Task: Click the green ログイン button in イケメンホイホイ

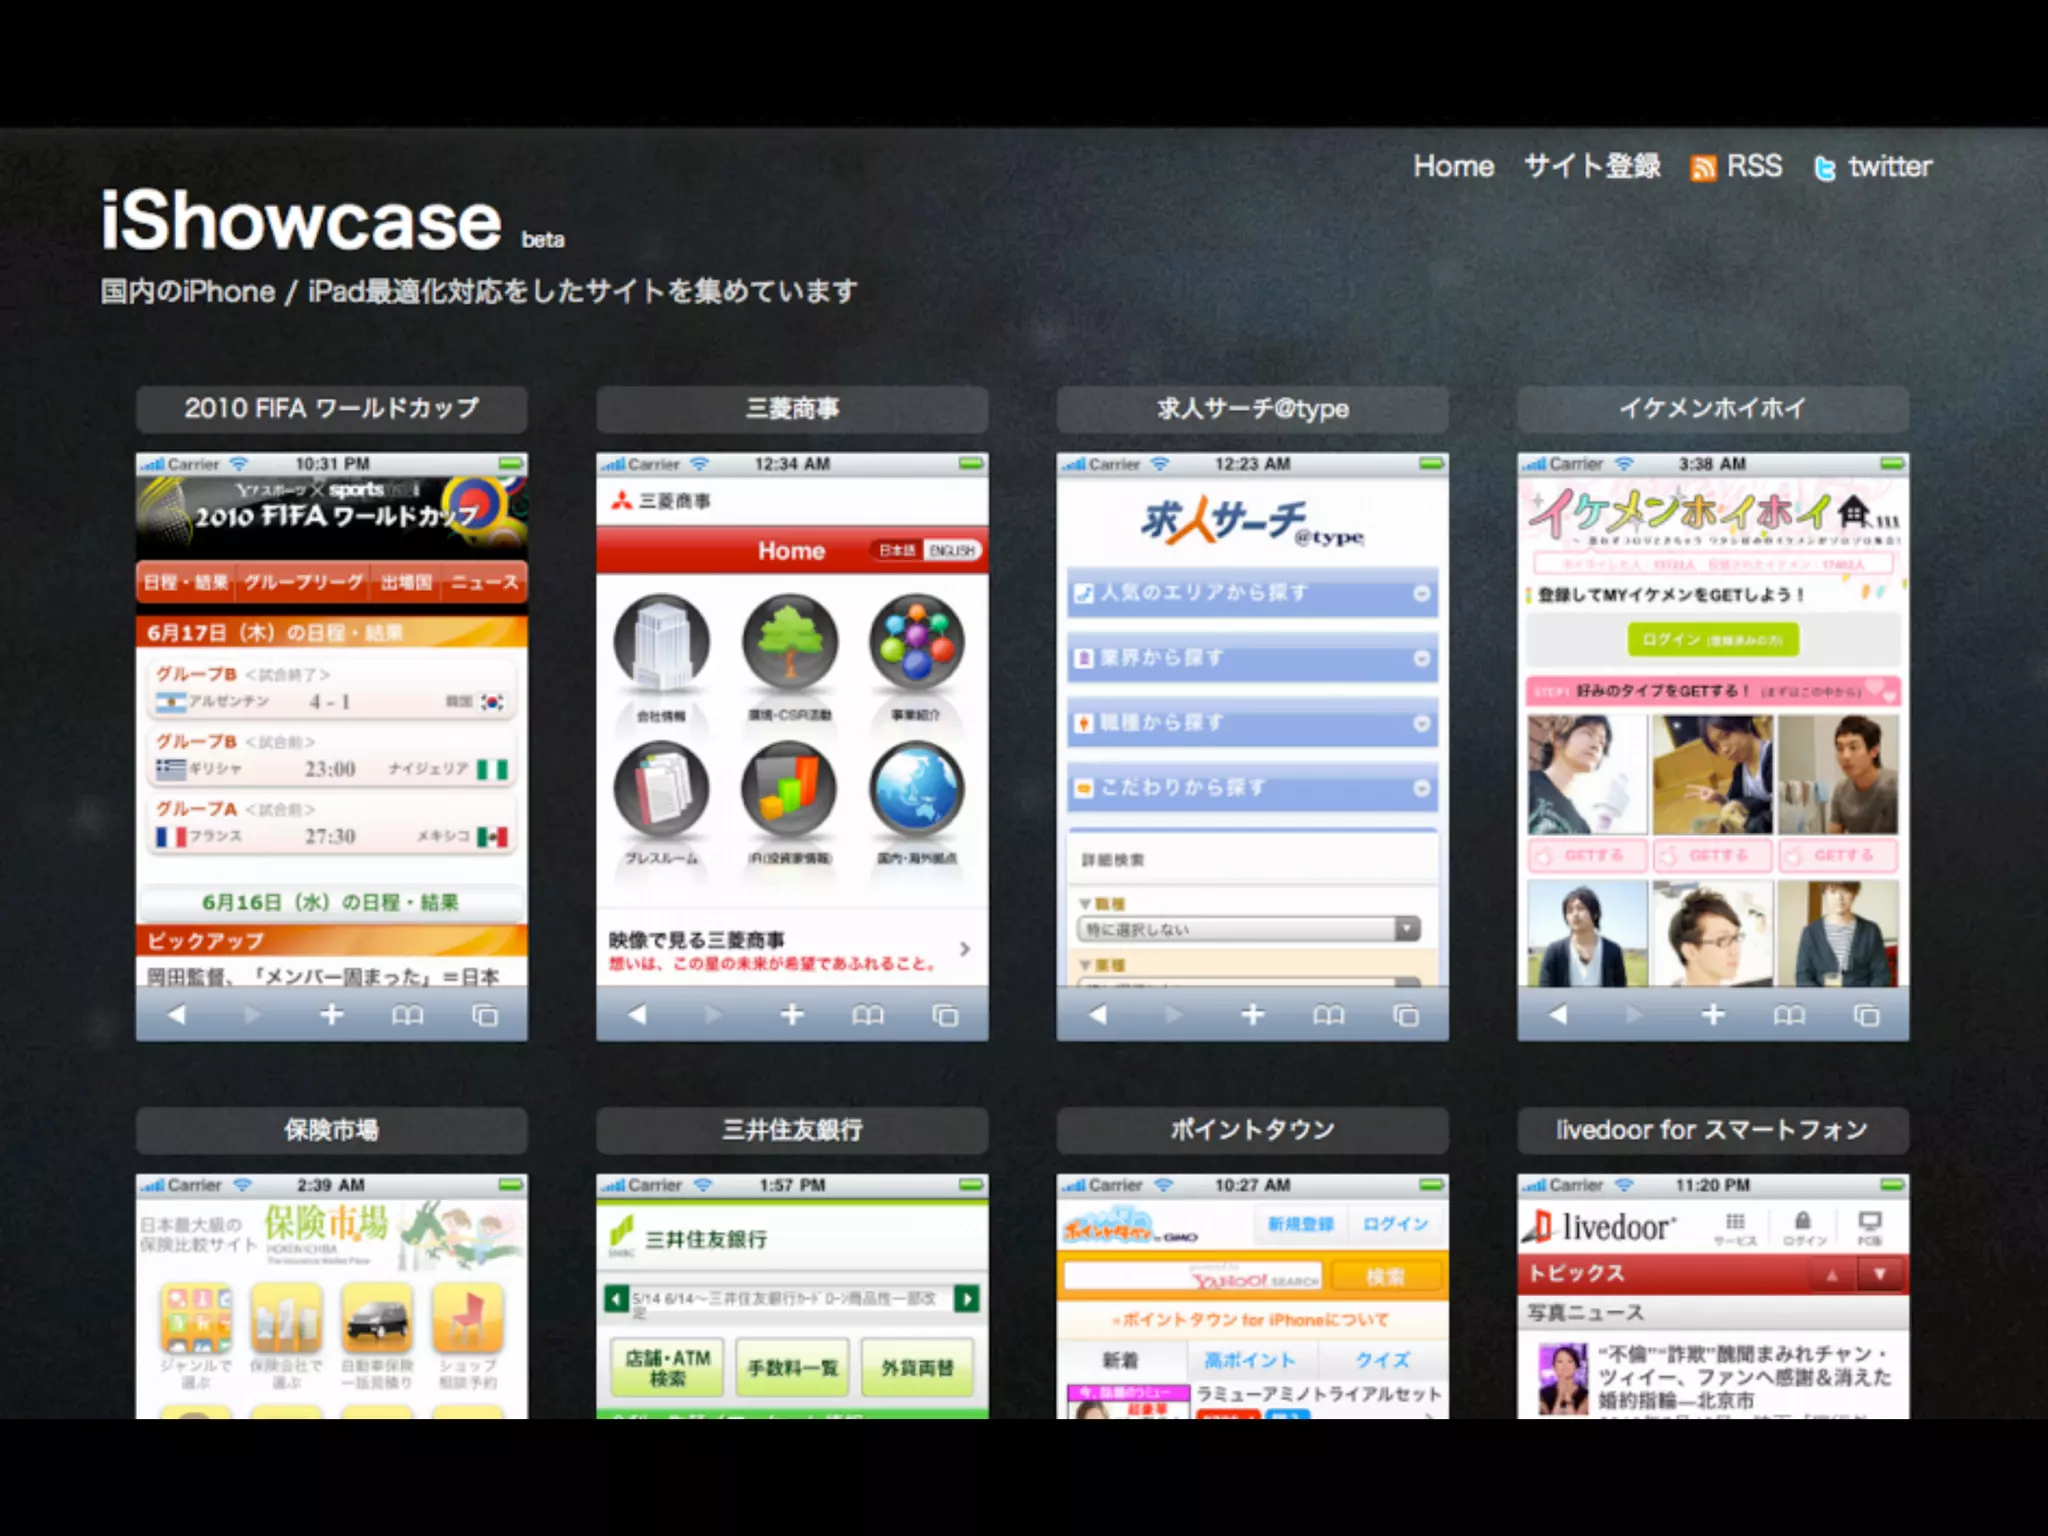Action: [x=1713, y=639]
